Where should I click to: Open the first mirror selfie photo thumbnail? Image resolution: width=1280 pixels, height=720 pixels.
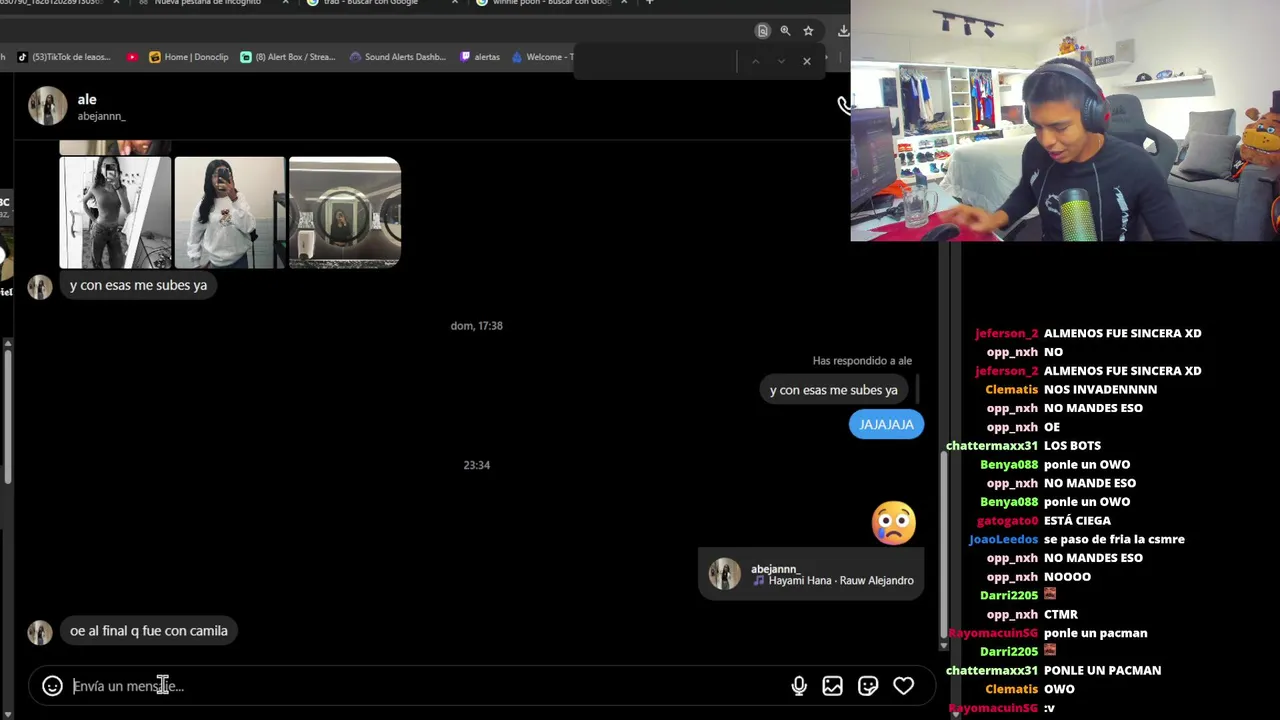[115, 212]
